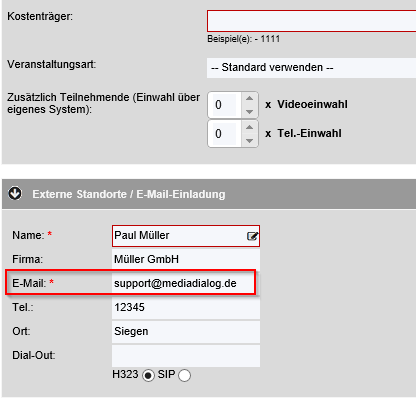Image resolution: width=416 pixels, height=399 pixels.
Task: Click the H323 label text
Action: pos(125,374)
